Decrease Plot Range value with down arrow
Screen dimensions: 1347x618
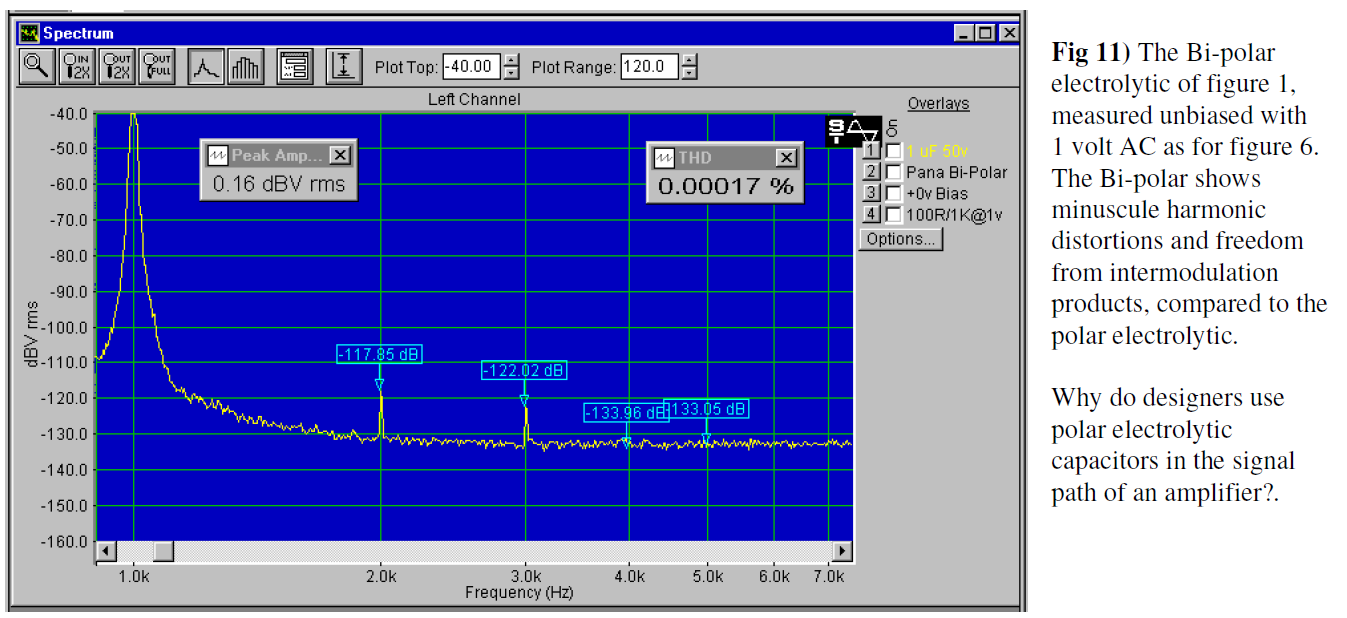(x=688, y=73)
